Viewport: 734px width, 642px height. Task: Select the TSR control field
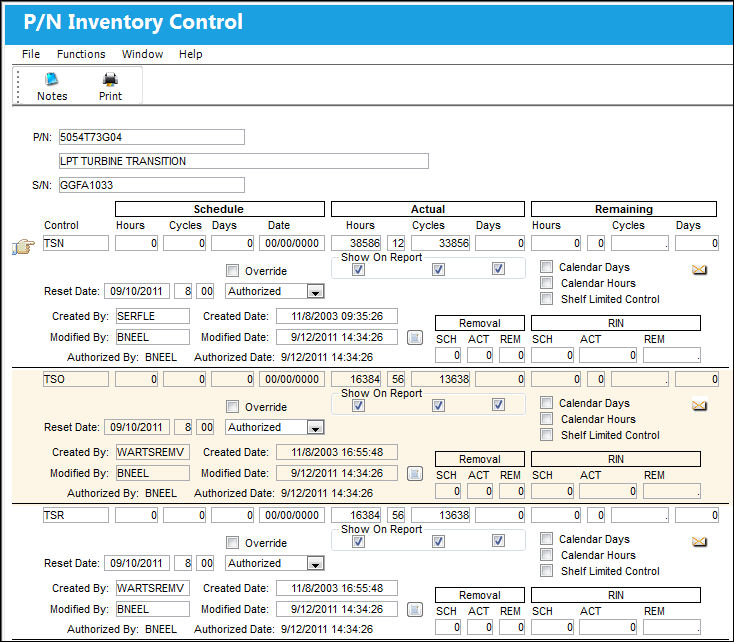click(x=76, y=515)
